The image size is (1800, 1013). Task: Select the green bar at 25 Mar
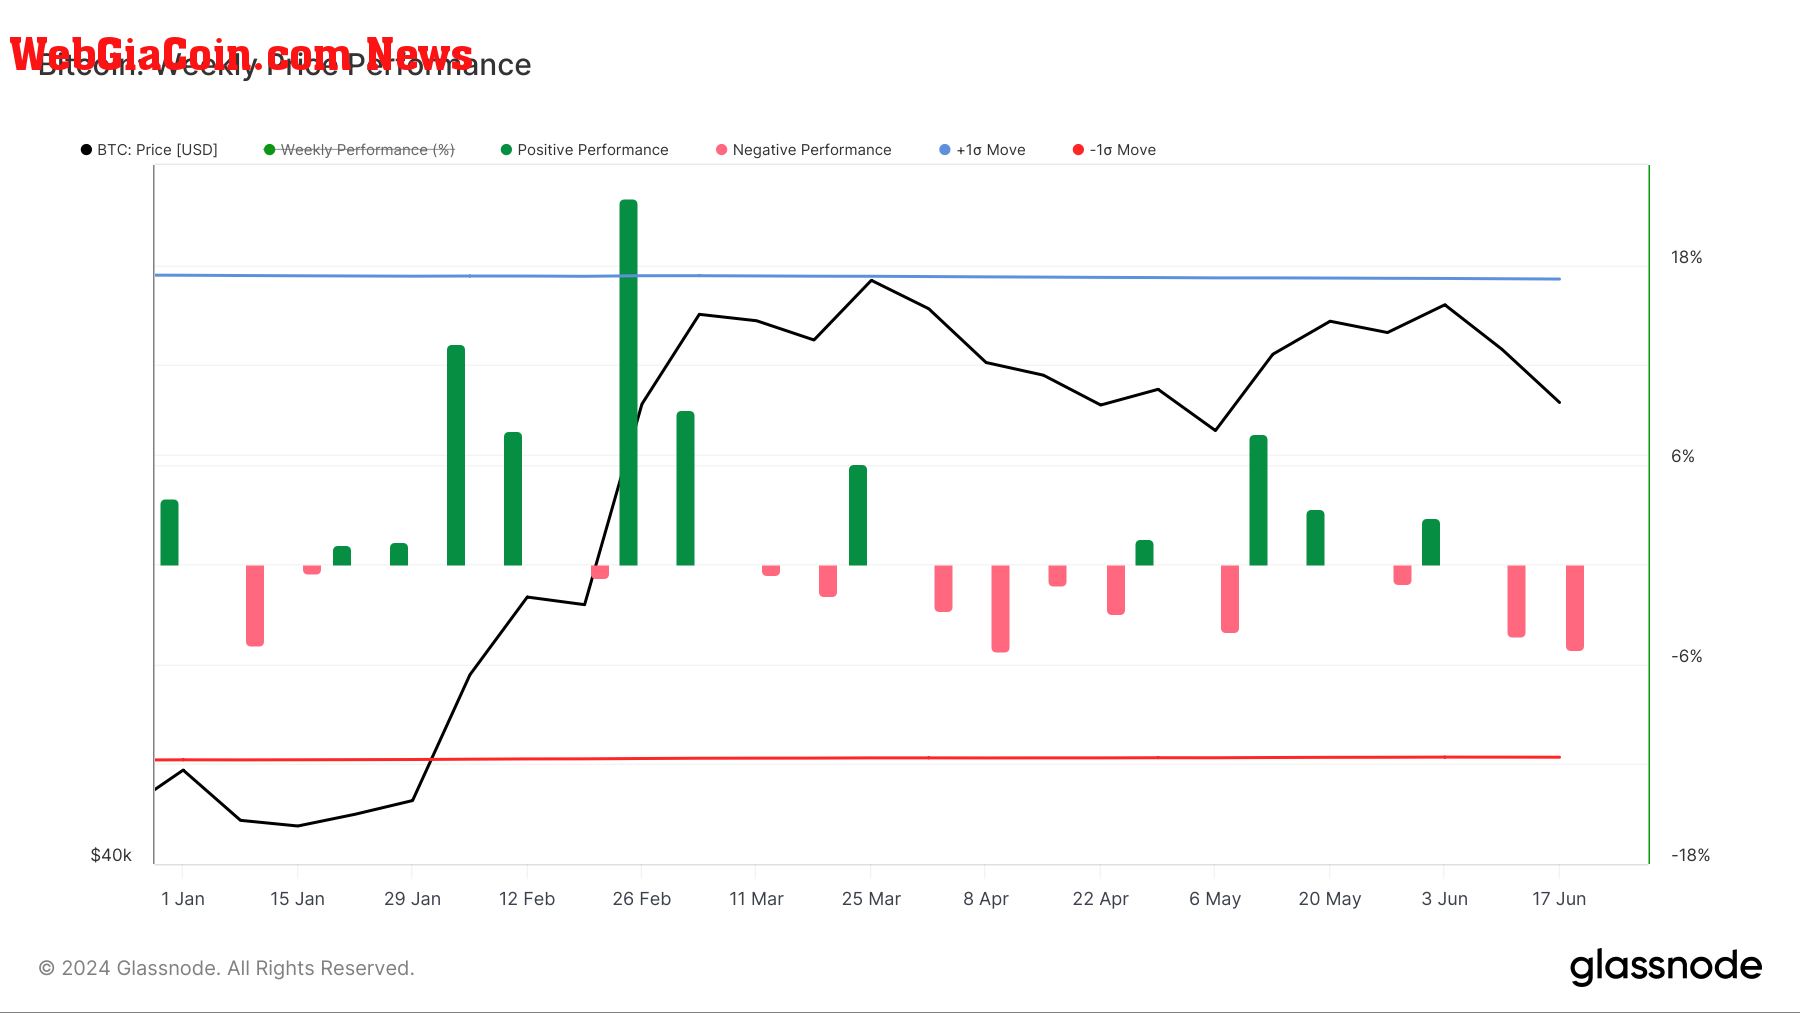pyautogui.click(x=858, y=515)
